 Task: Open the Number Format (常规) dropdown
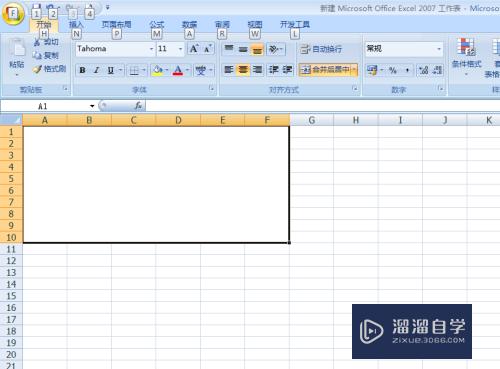(x=439, y=49)
